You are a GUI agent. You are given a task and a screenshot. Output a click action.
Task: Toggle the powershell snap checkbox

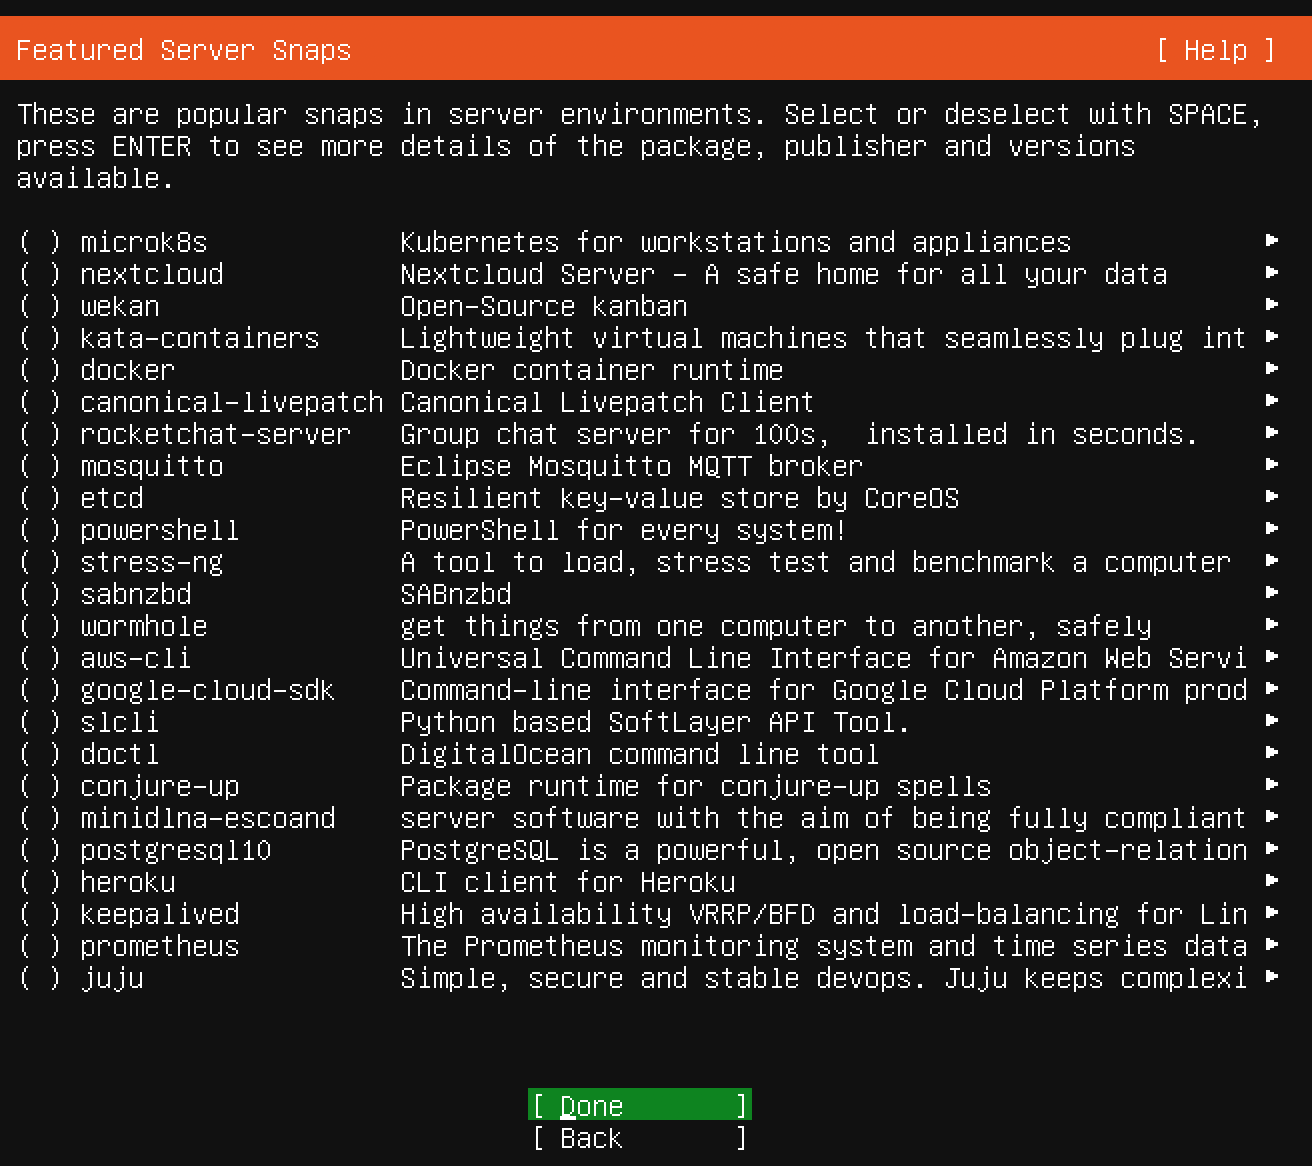(40, 530)
